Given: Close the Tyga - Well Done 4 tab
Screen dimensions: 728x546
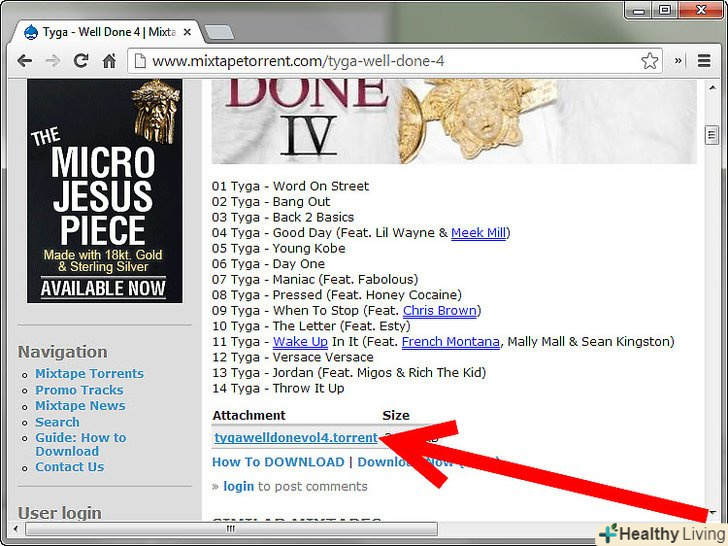Looking at the screenshot, I should [x=187, y=32].
